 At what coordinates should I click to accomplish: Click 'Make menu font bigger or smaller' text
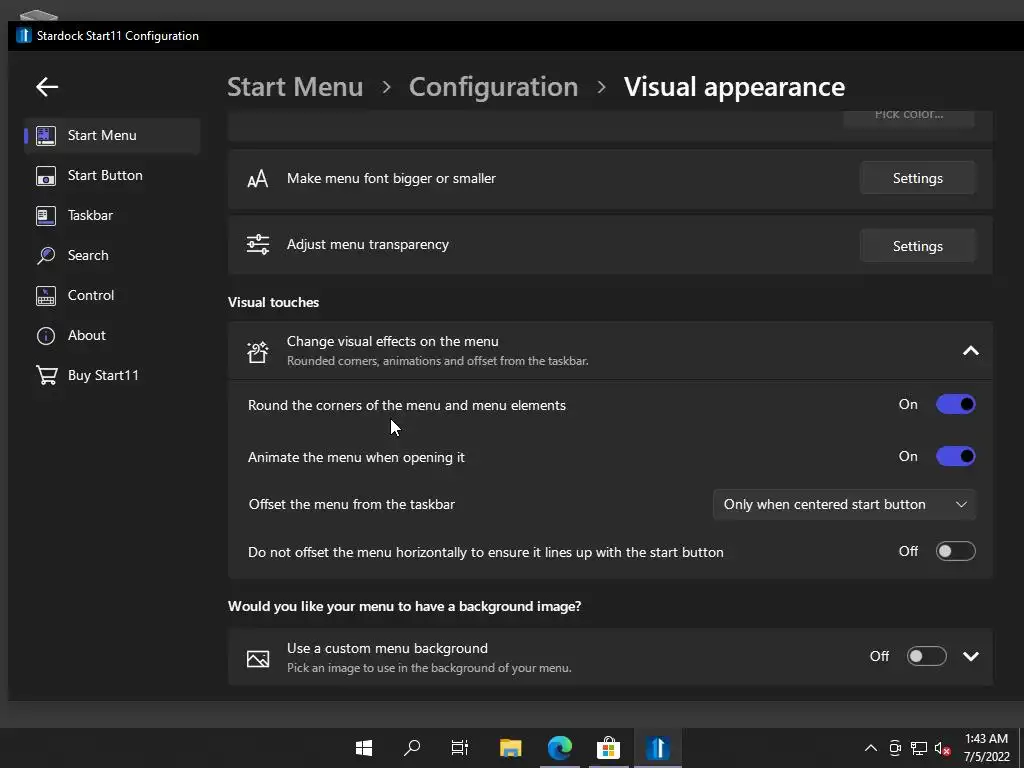(x=391, y=178)
